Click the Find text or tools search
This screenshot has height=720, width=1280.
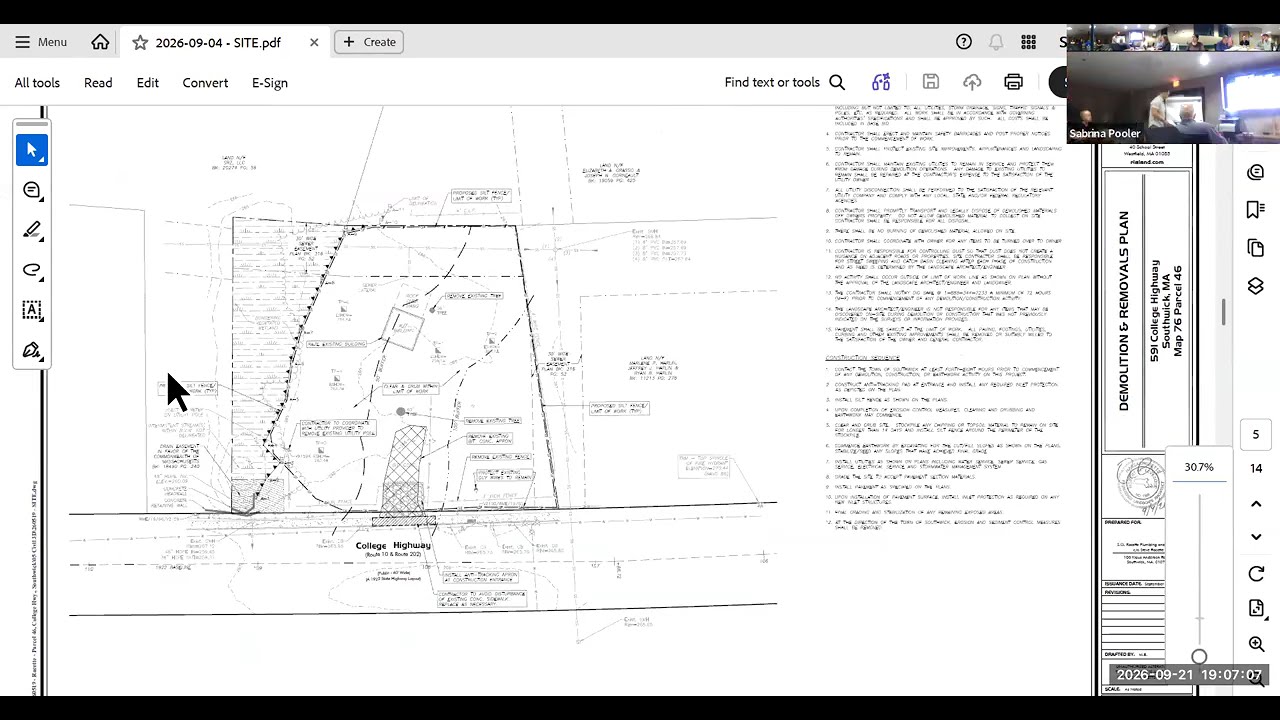pyautogui.click(x=785, y=83)
